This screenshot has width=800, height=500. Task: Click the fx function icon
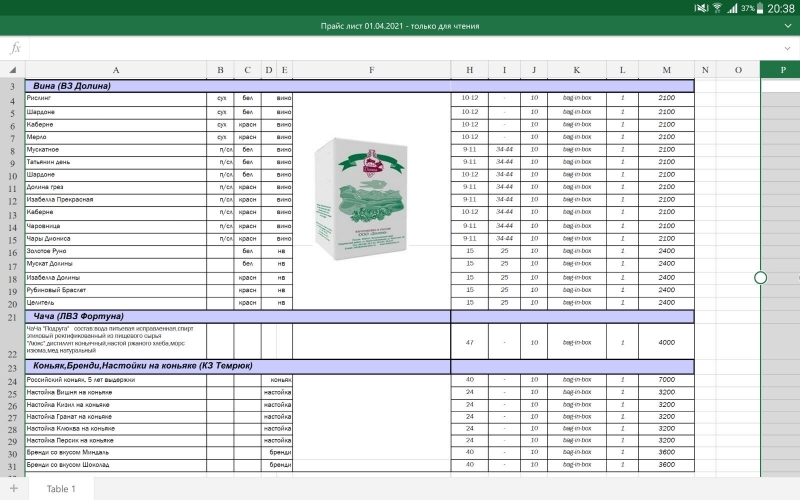coord(15,48)
